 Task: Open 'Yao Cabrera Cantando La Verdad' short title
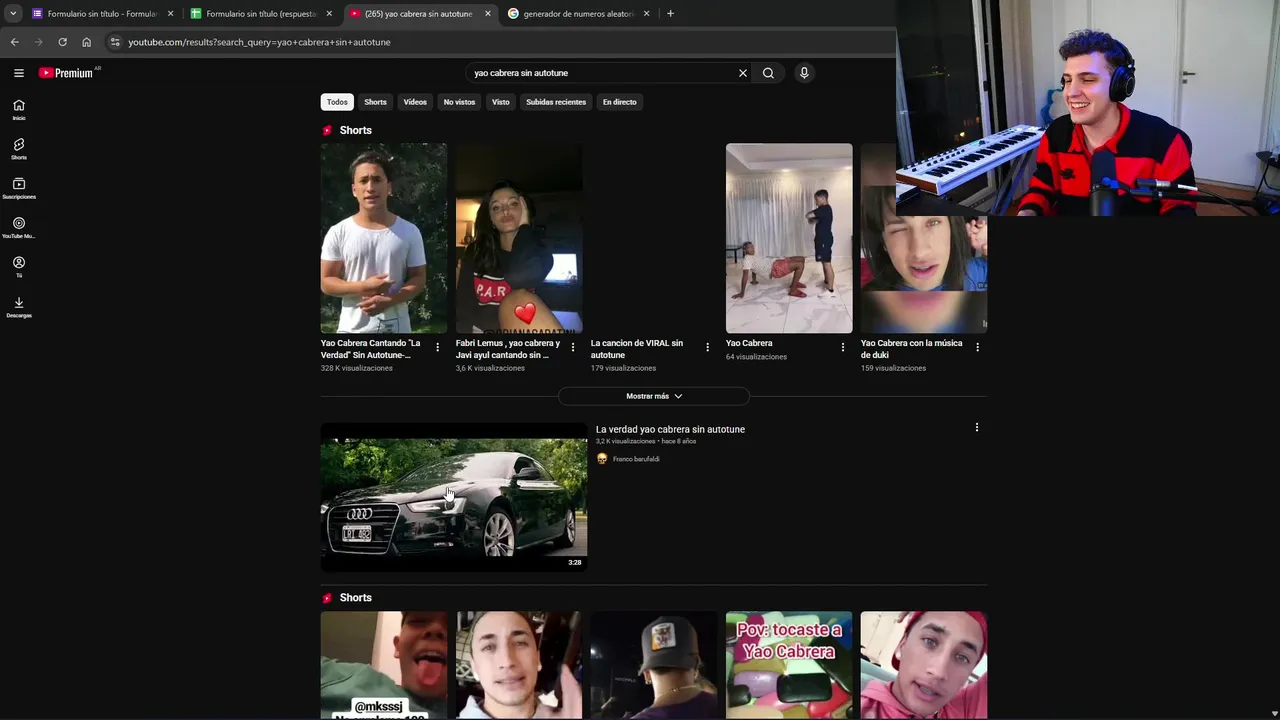tap(371, 349)
